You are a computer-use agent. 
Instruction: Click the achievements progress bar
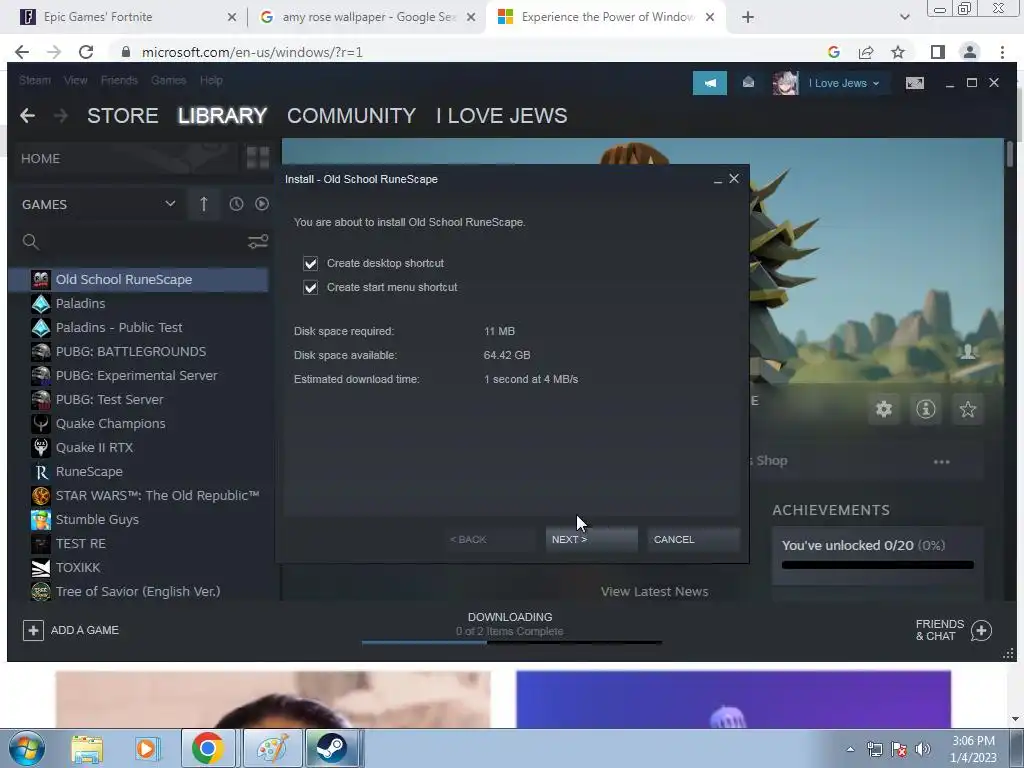[877, 565]
